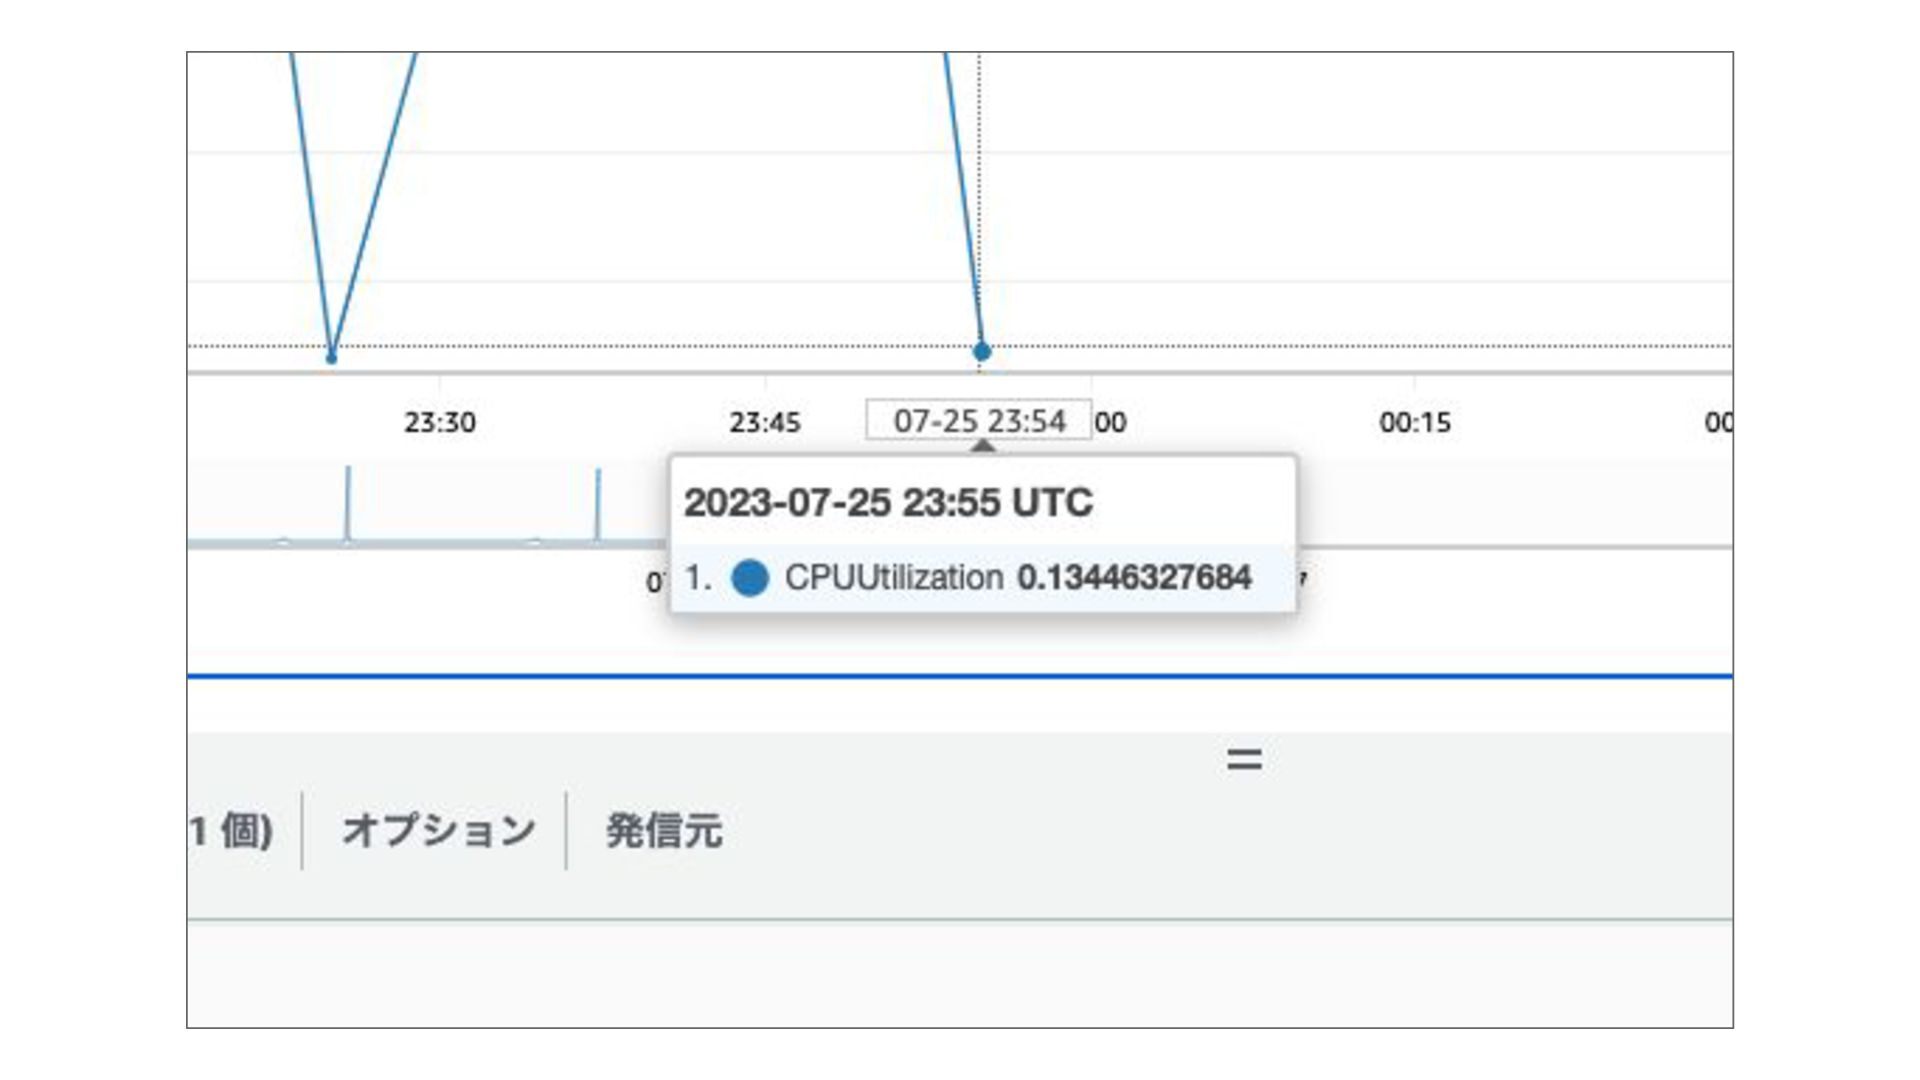Click the second spike in mini timeline
Viewport: 1920px width, 1080px height.
coord(598,505)
